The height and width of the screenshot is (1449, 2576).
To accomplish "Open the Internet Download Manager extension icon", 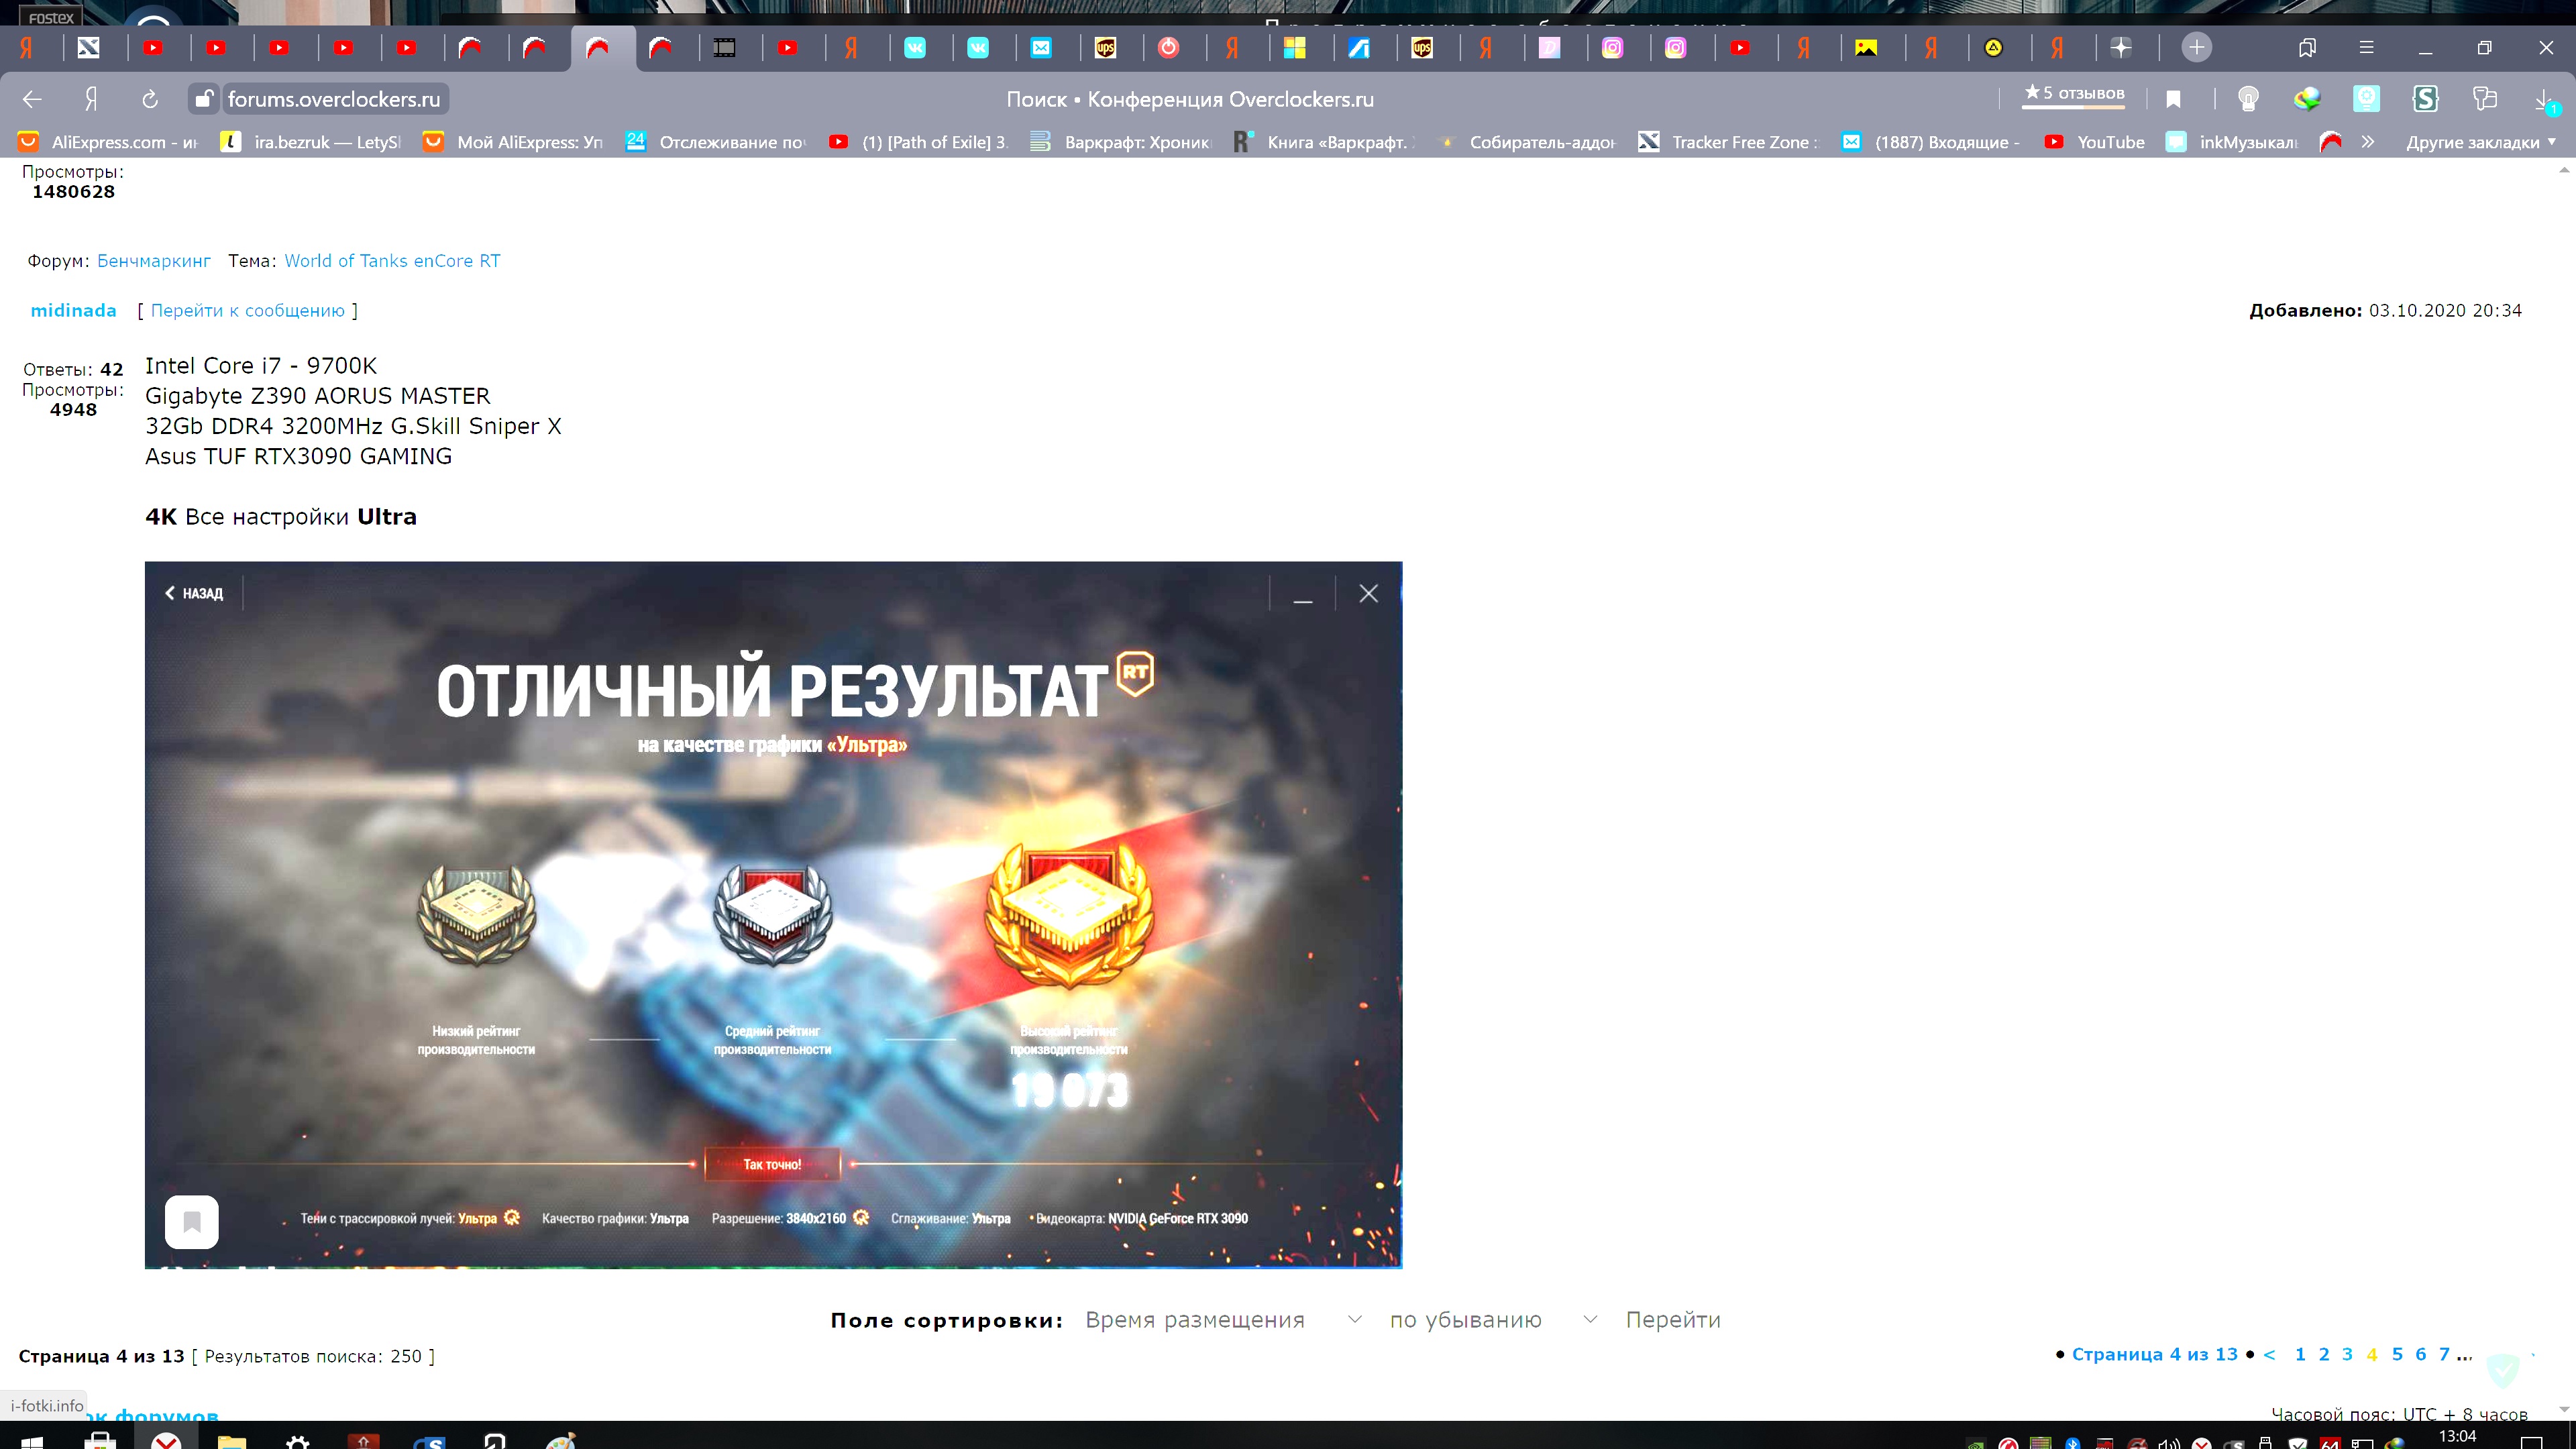I will coord(2307,99).
